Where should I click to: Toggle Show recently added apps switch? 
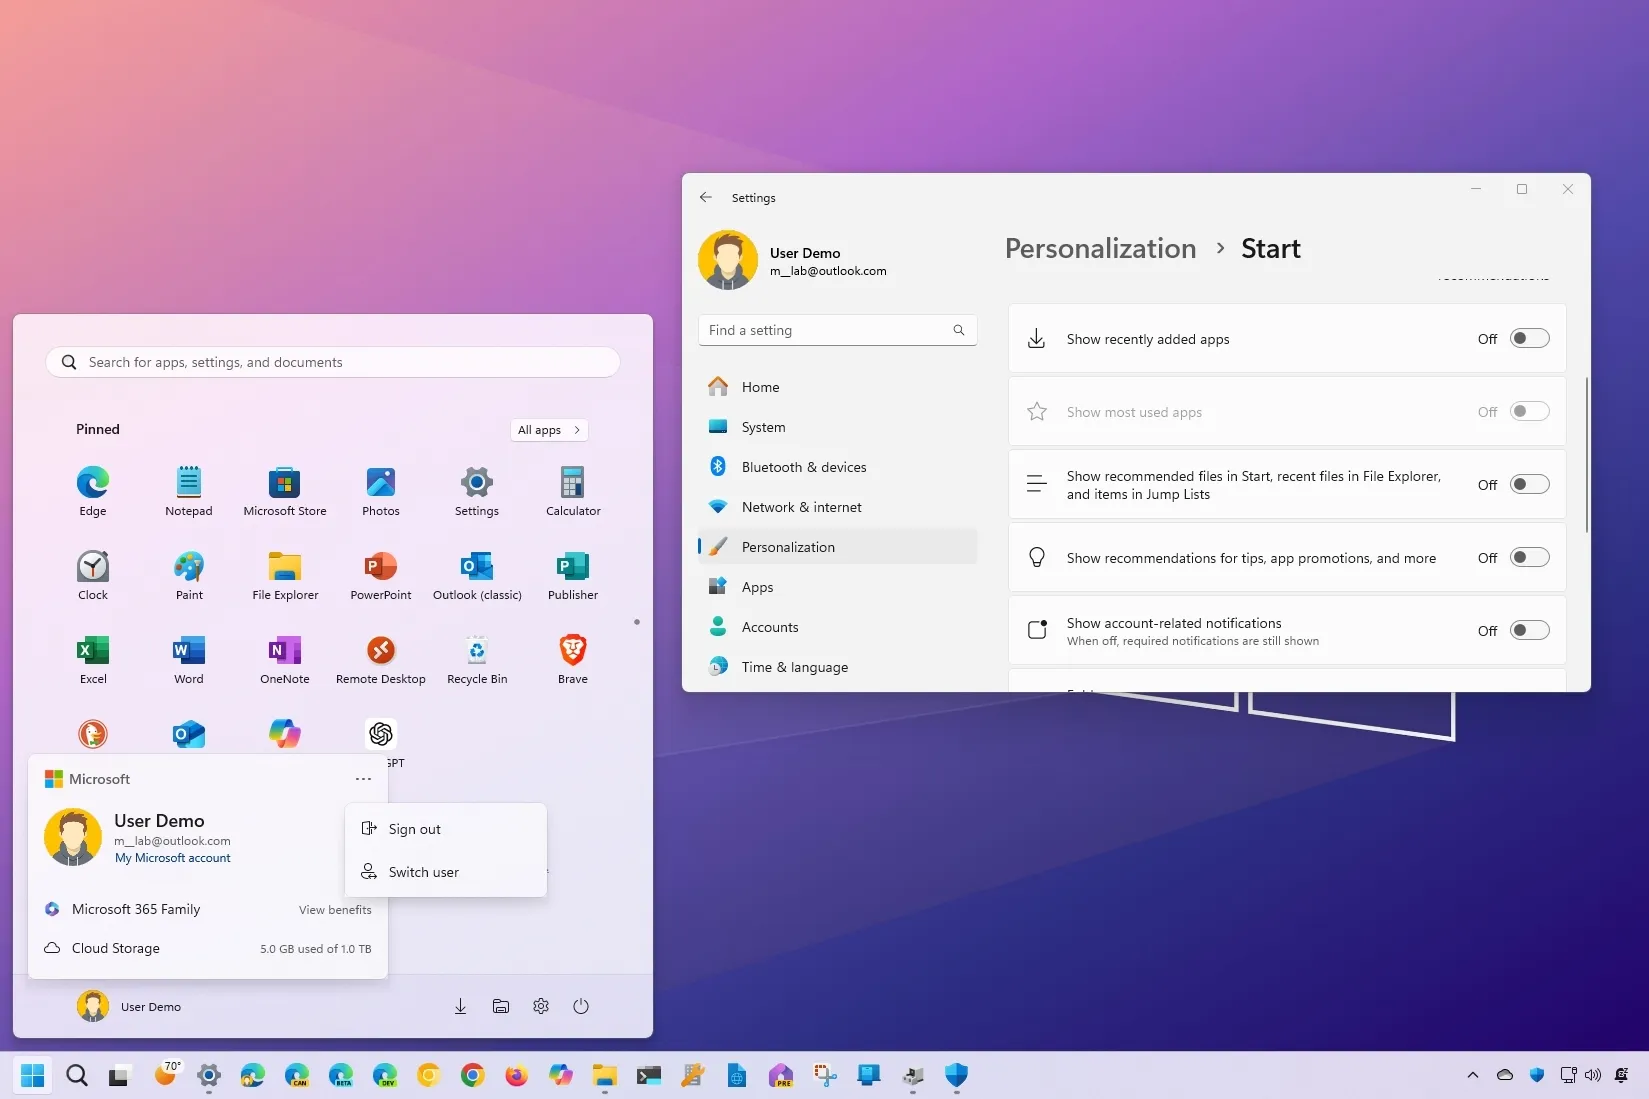1529,338
